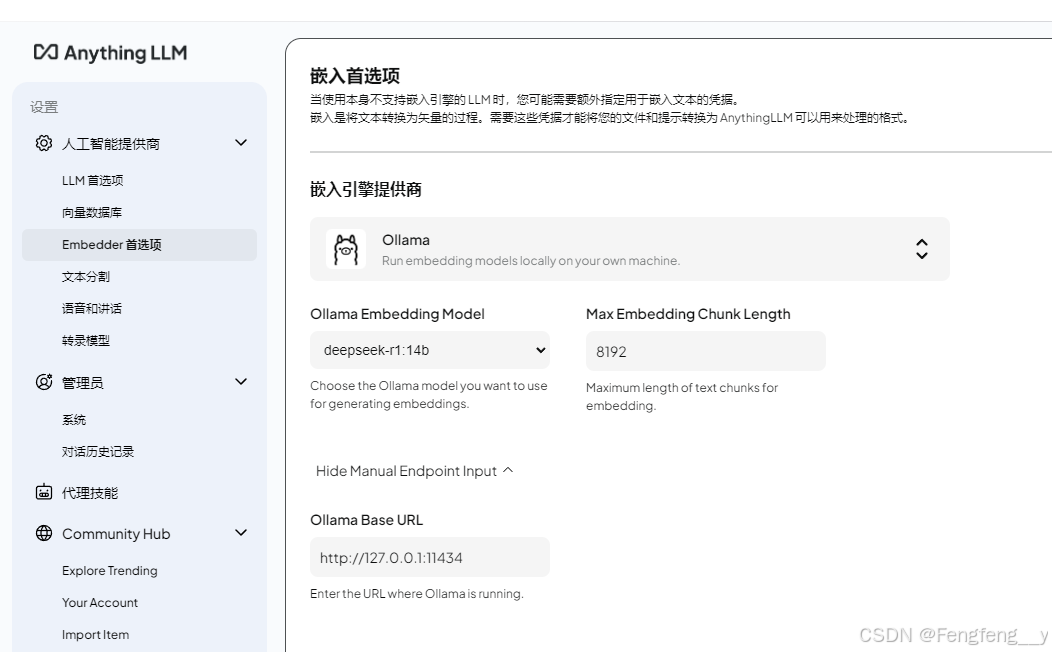1052x652 pixels.
Task: Click the 'Ollama Base URL' label
Action: [366, 520]
